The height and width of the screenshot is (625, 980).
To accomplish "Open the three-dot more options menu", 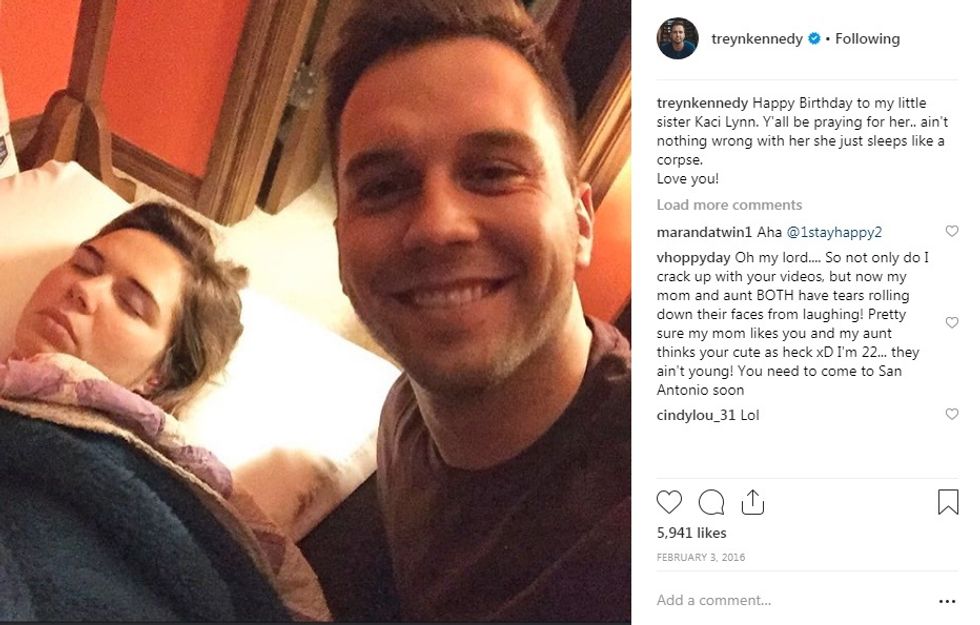I will tap(947, 601).
